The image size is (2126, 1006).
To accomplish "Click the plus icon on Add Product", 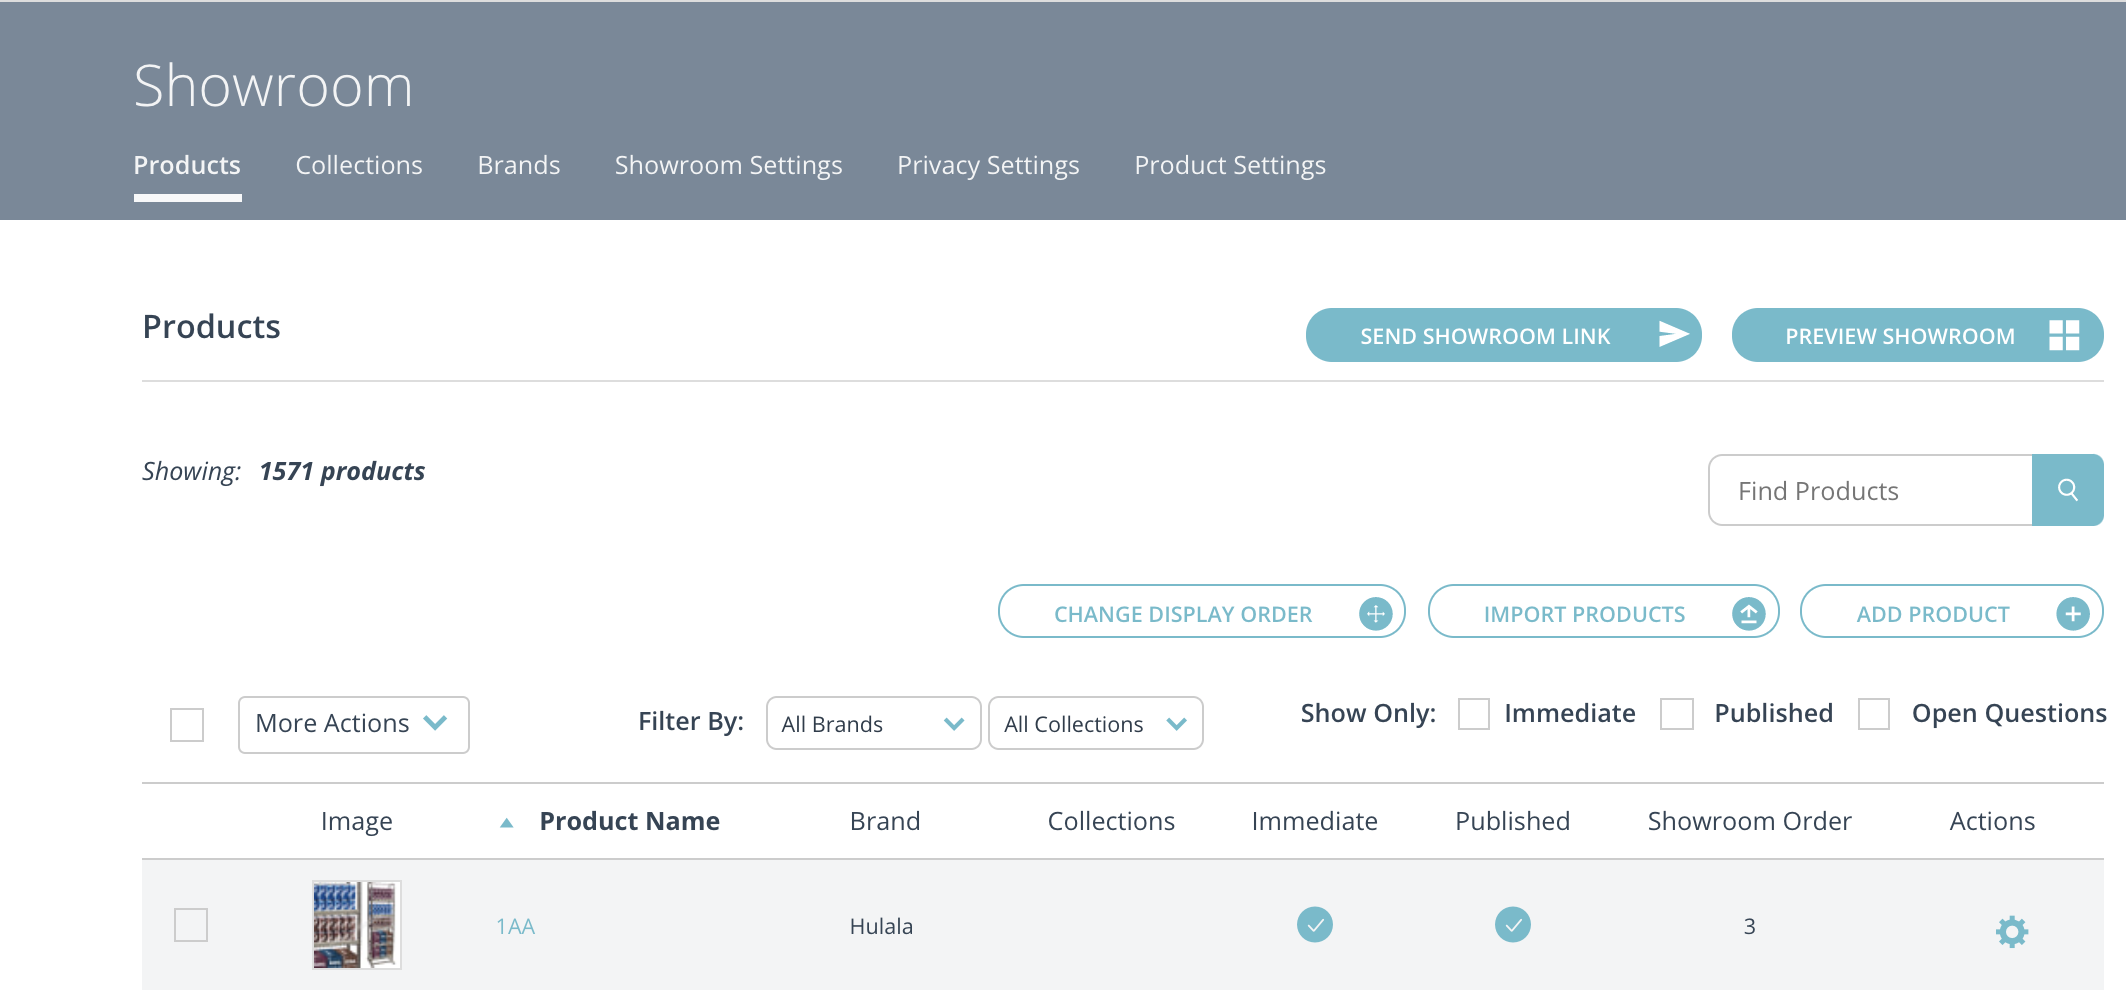I will click(x=2072, y=612).
